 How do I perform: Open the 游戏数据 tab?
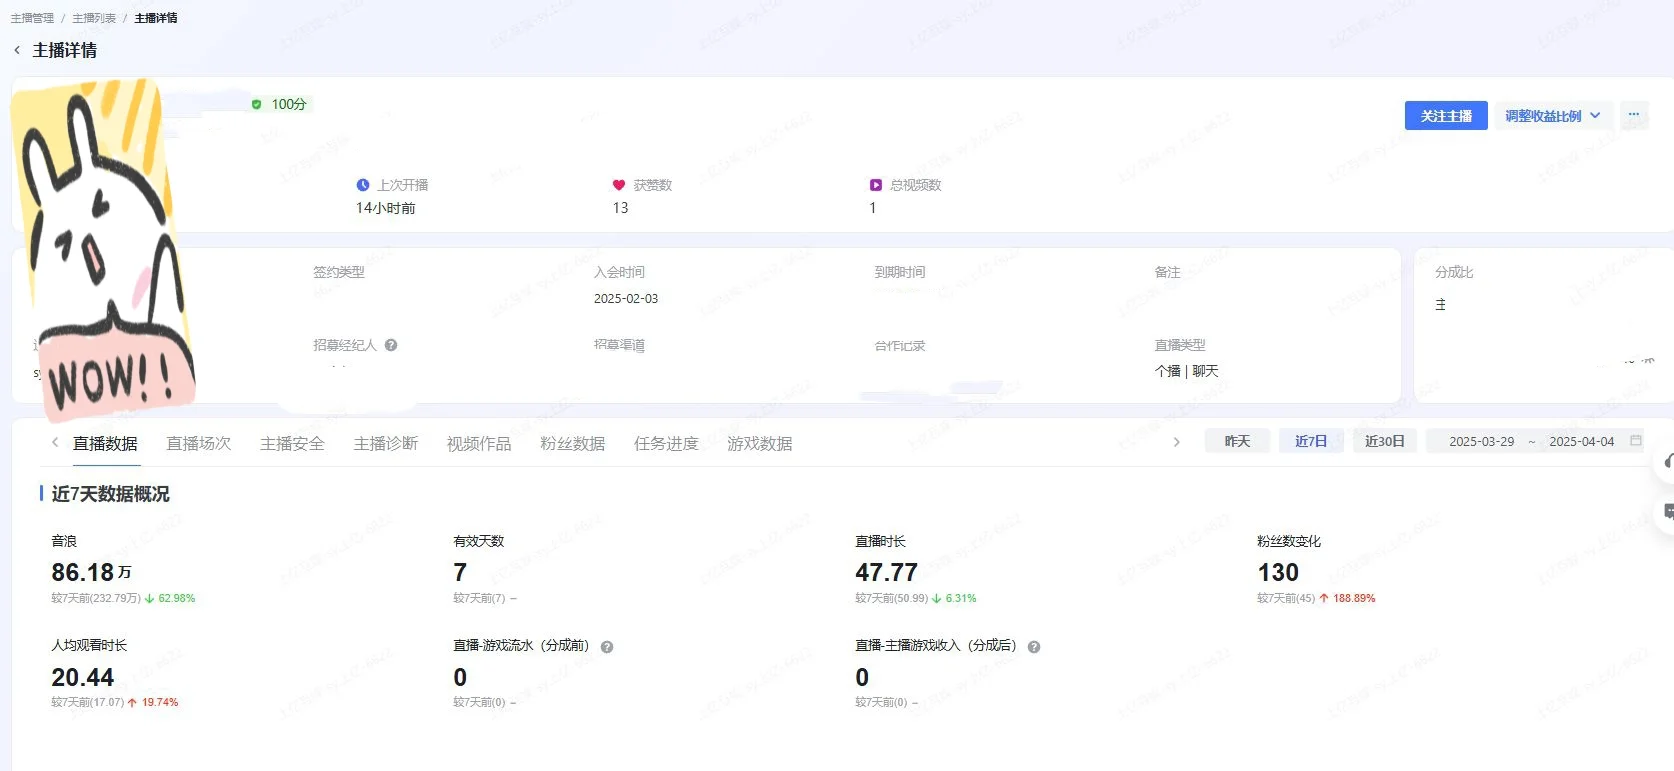point(759,443)
